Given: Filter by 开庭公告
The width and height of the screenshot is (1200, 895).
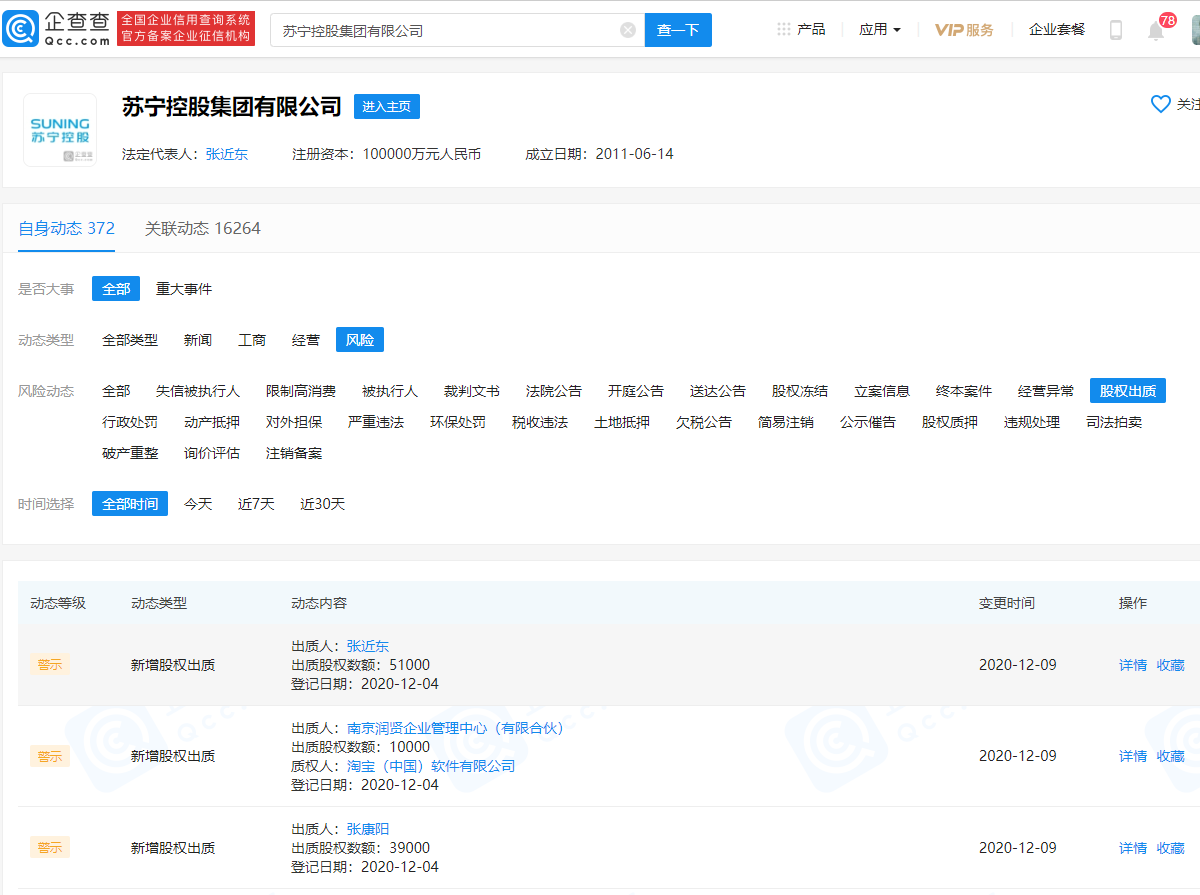Looking at the screenshot, I should (636, 391).
